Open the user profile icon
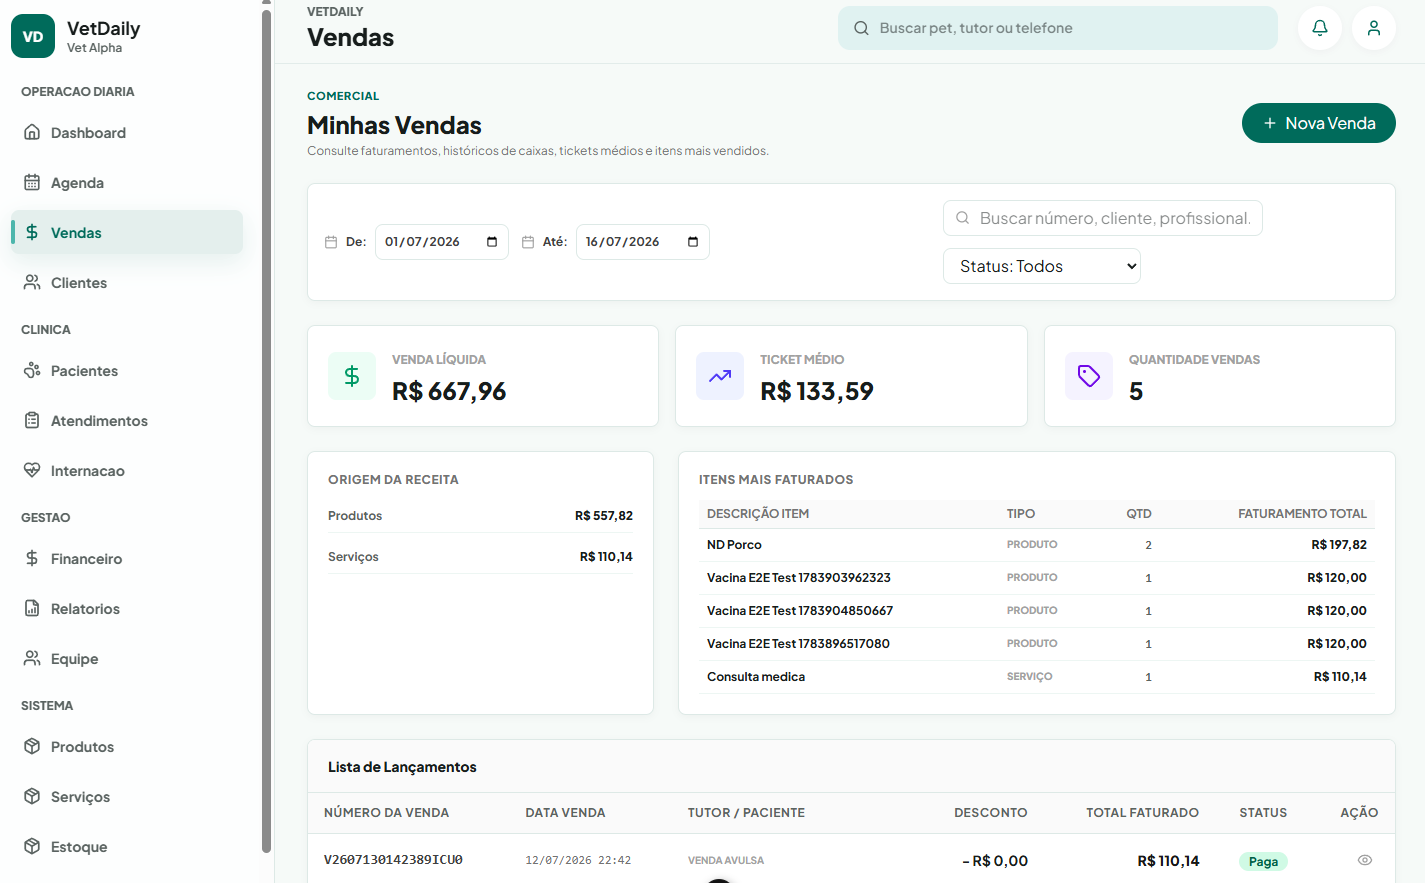The height and width of the screenshot is (883, 1425). 1374,28
